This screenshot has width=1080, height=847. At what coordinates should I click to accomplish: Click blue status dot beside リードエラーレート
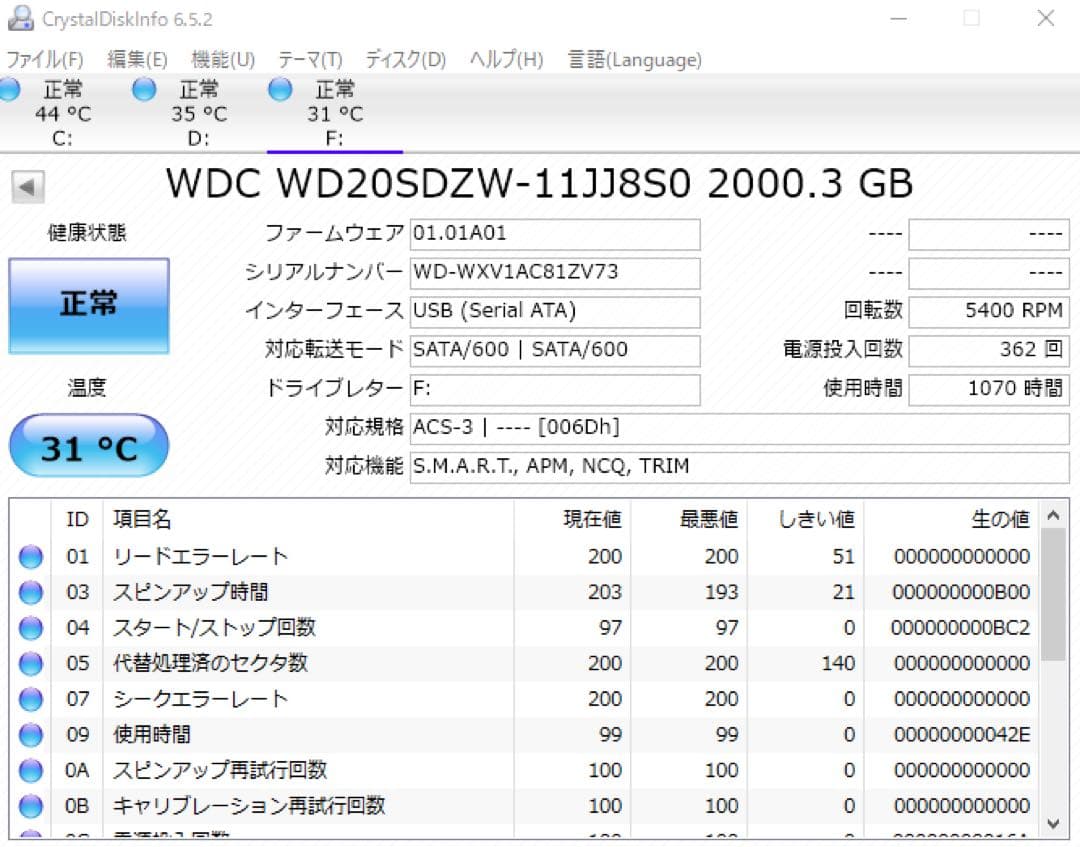click(x=30, y=556)
